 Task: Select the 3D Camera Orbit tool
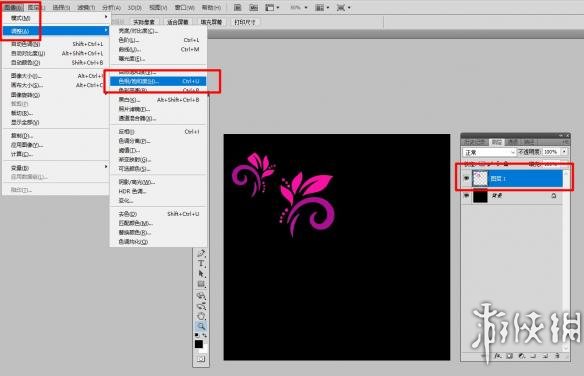tap(201, 306)
